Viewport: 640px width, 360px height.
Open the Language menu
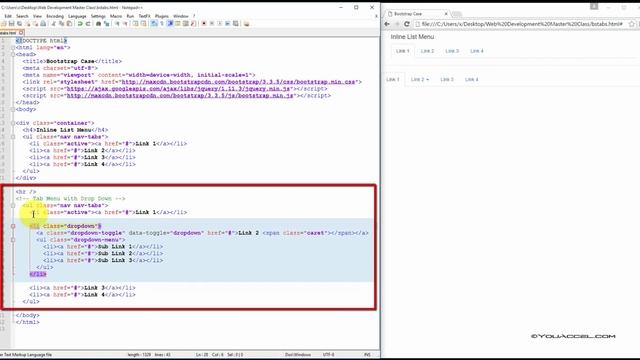[x=77, y=16]
